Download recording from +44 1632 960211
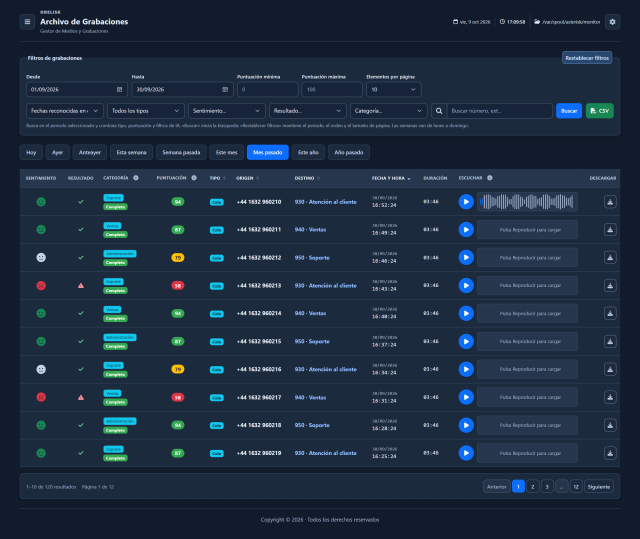The image size is (640, 539). coord(610,230)
